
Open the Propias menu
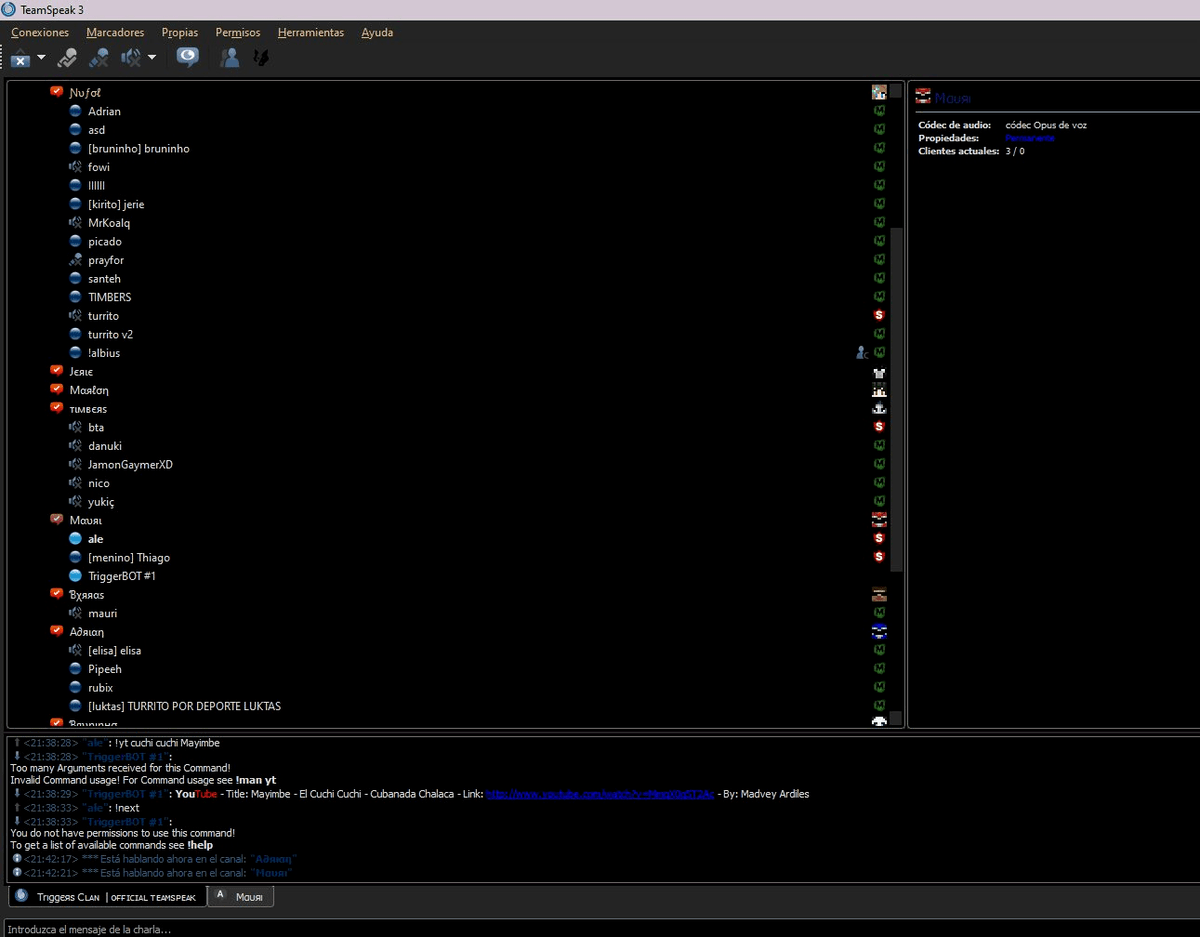(x=180, y=32)
